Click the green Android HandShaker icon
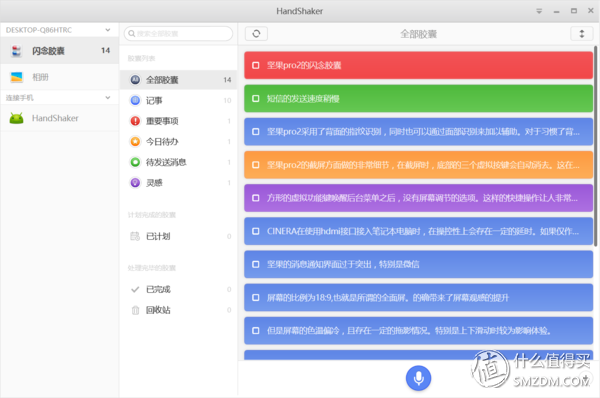Image resolution: width=600 pixels, height=398 pixels. (16, 118)
